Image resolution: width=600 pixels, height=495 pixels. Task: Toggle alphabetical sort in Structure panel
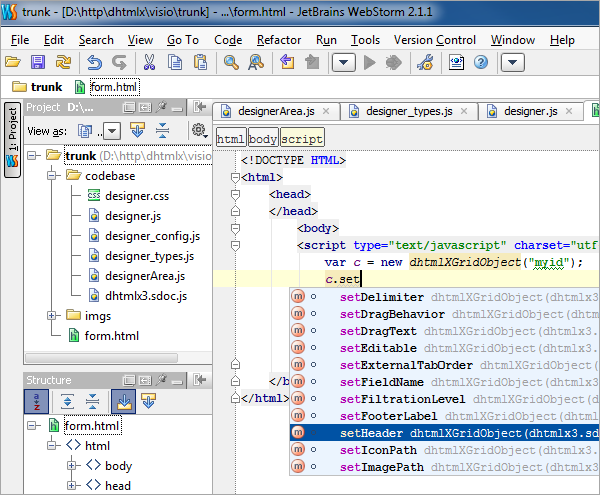[x=36, y=402]
